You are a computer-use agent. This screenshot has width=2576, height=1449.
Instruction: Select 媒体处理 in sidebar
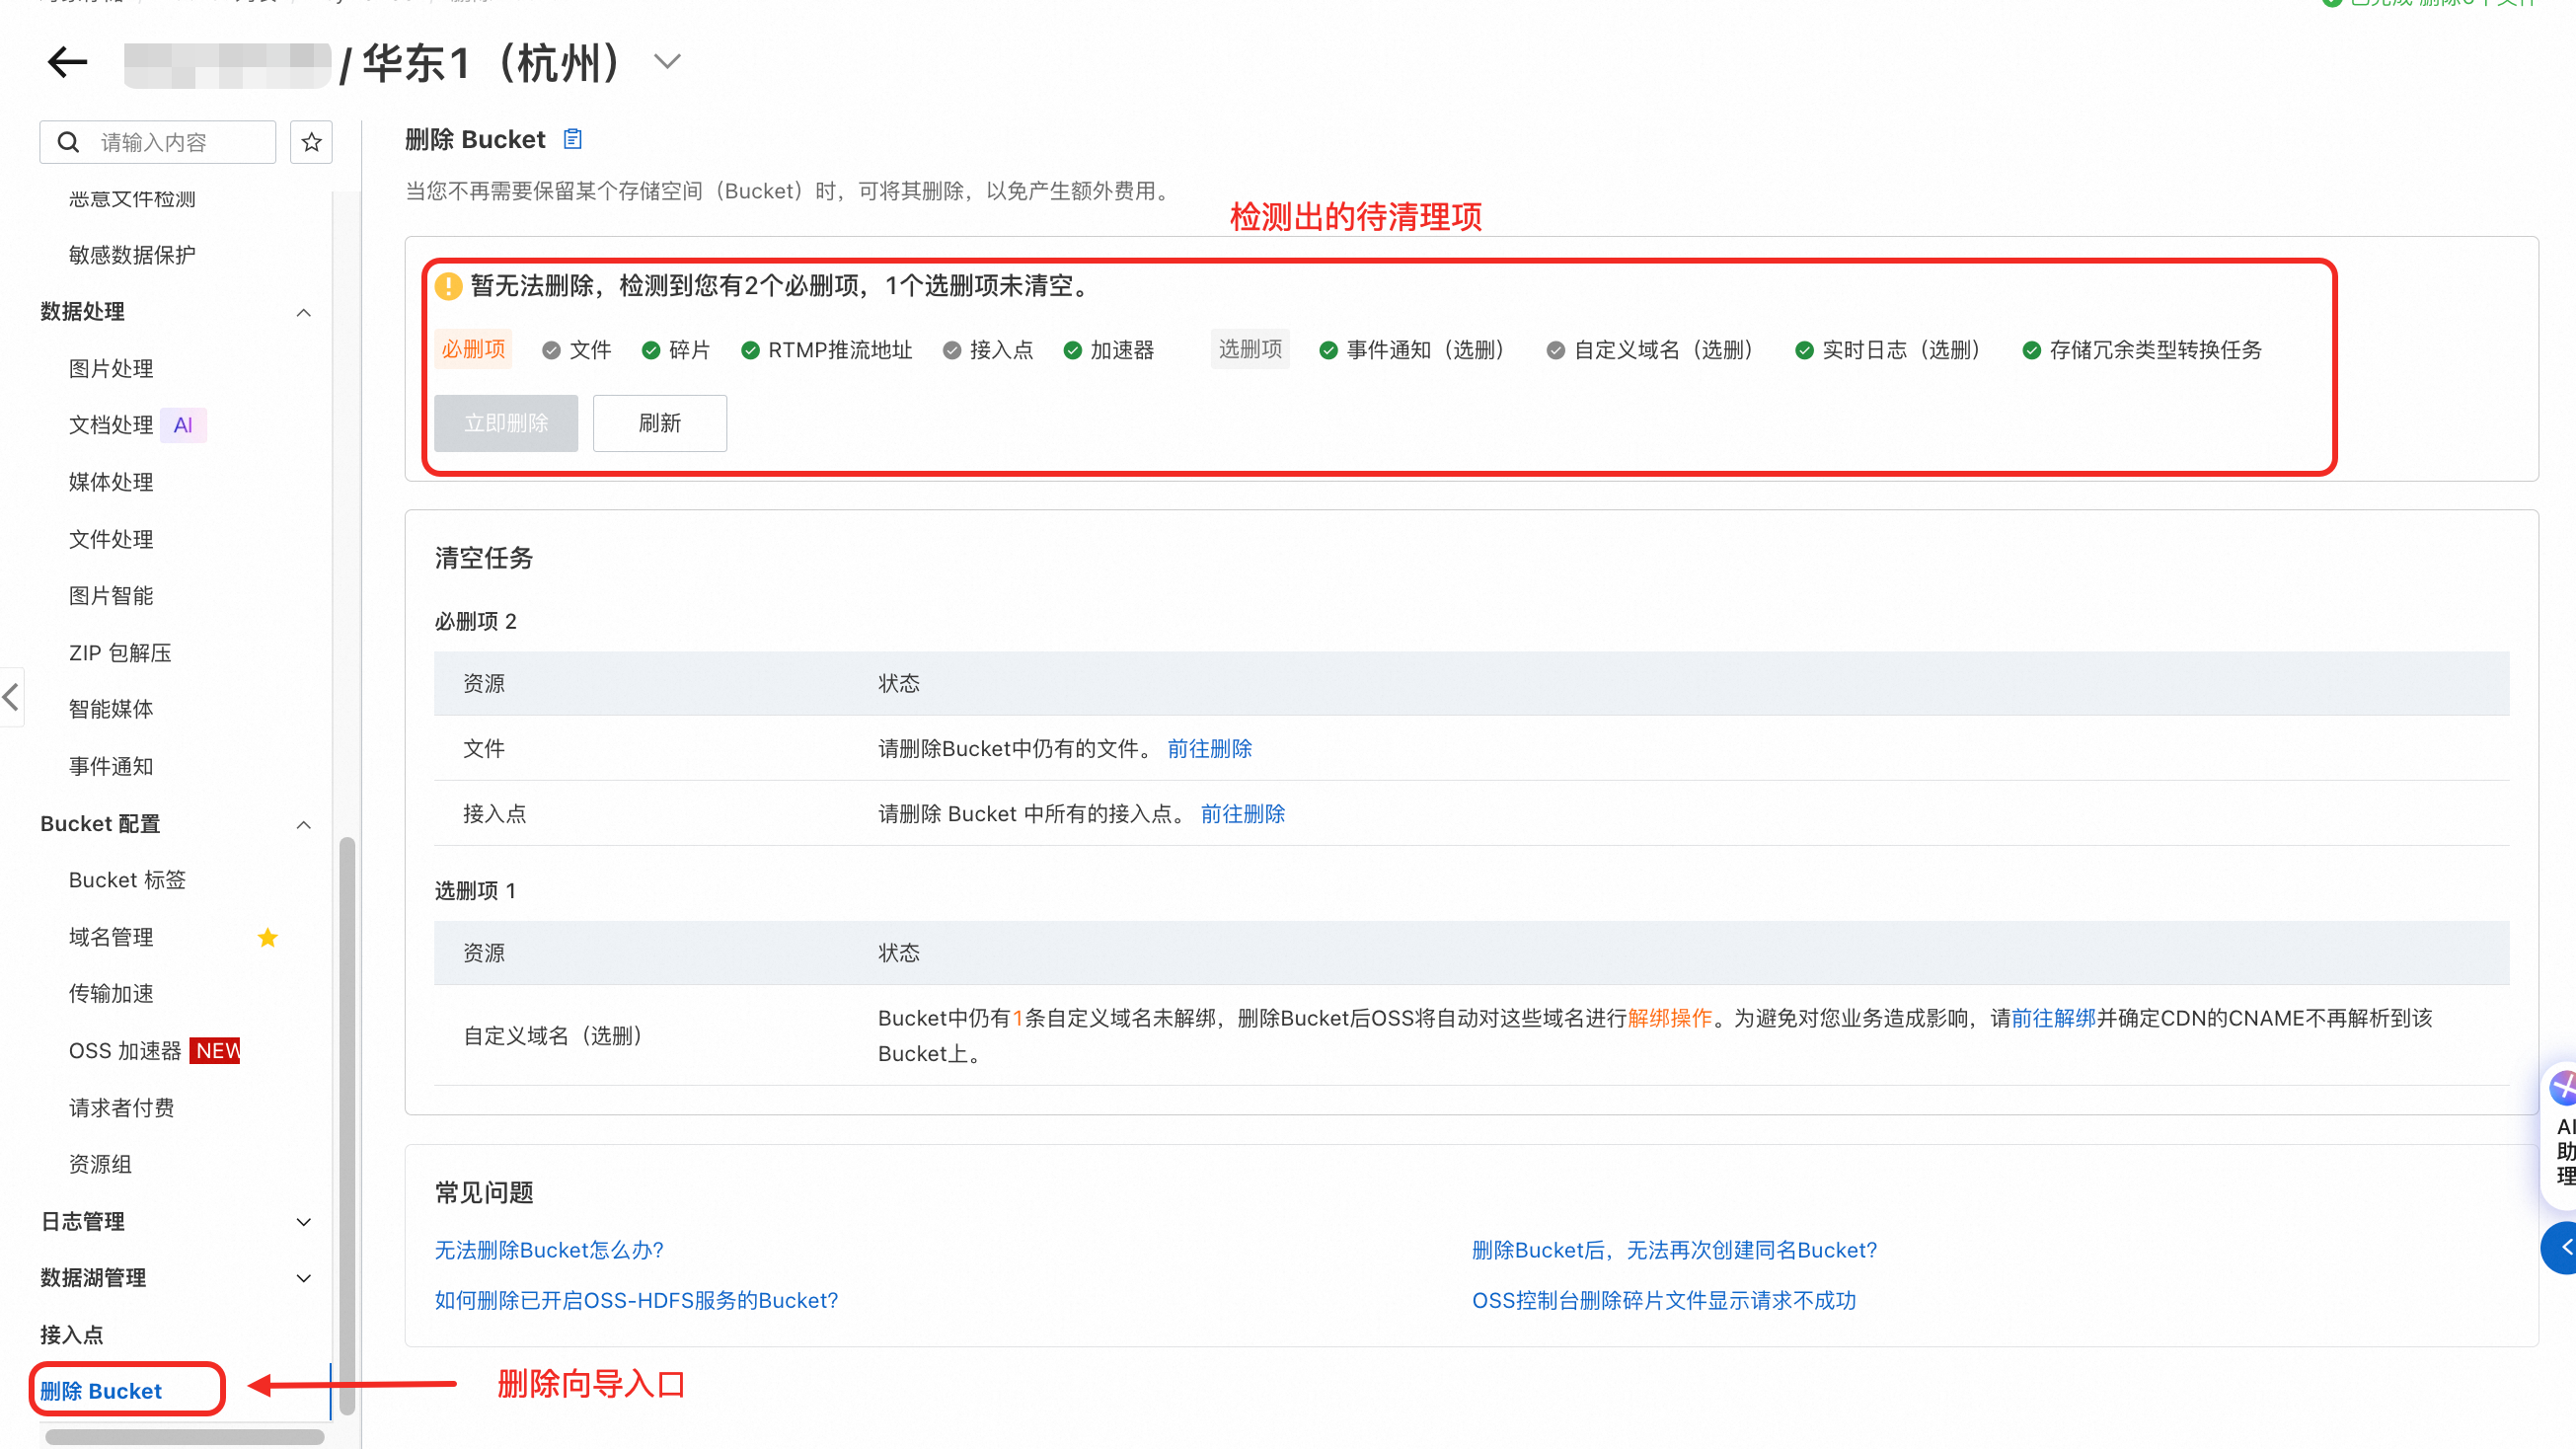[x=111, y=482]
